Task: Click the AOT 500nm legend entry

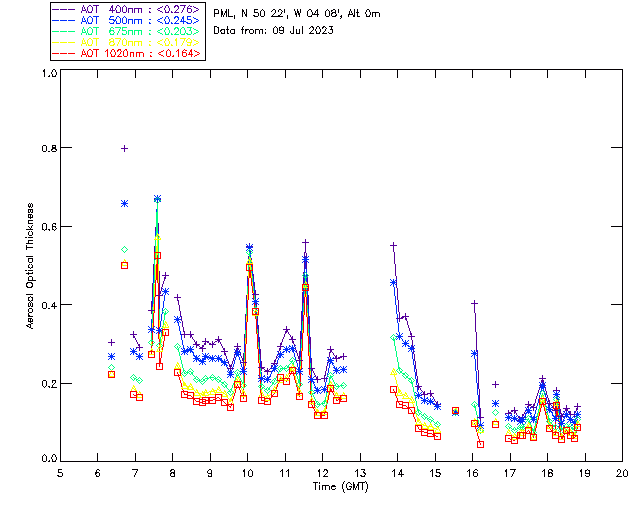Action: click(127, 20)
